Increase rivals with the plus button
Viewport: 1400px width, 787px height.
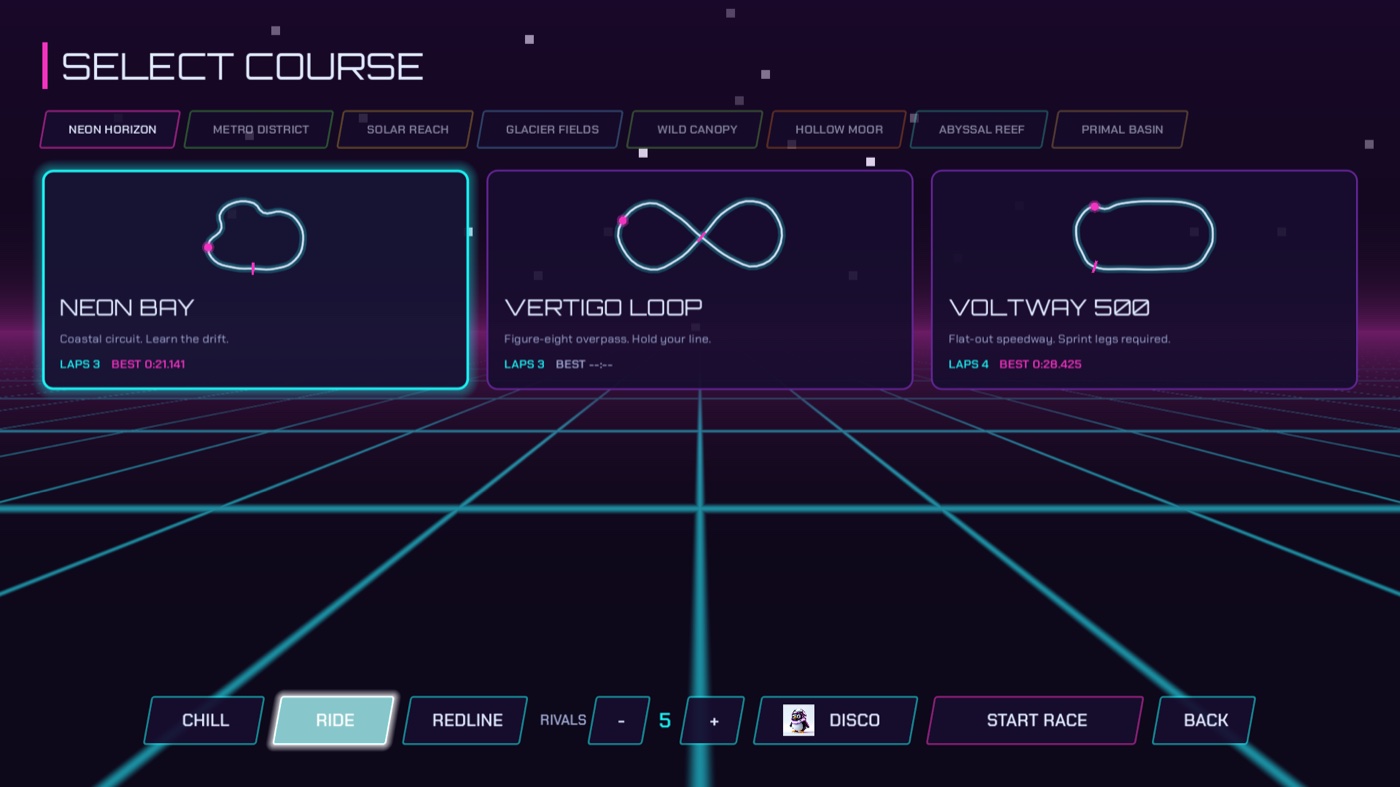713,720
